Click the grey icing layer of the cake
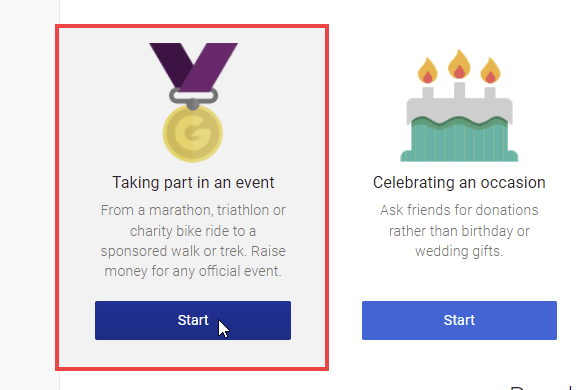This screenshot has height=390, width=581. [x=459, y=110]
